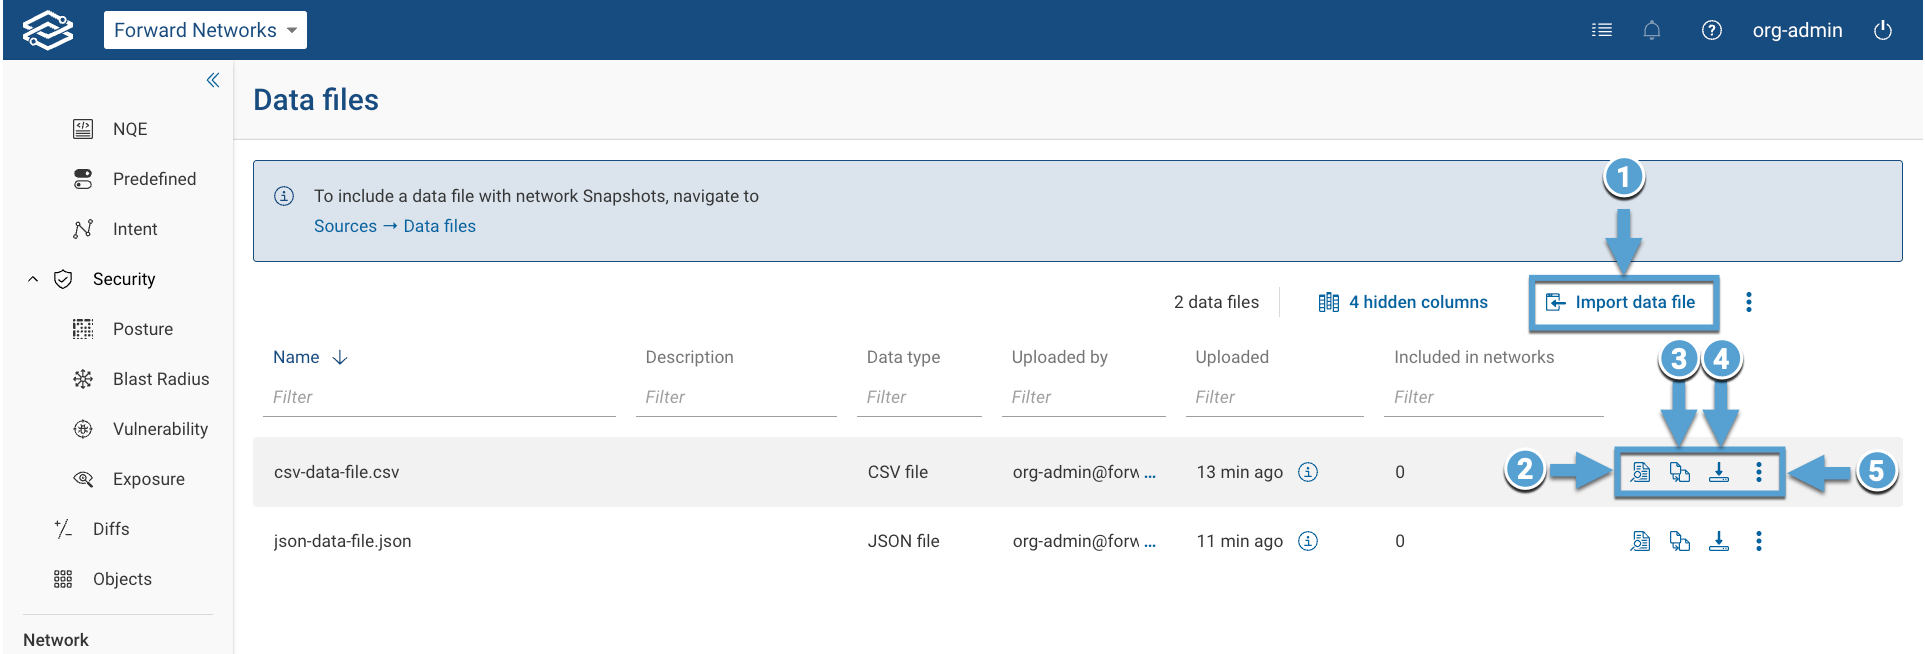
Task: Sort by the Name column header
Action: pyautogui.click(x=310, y=357)
